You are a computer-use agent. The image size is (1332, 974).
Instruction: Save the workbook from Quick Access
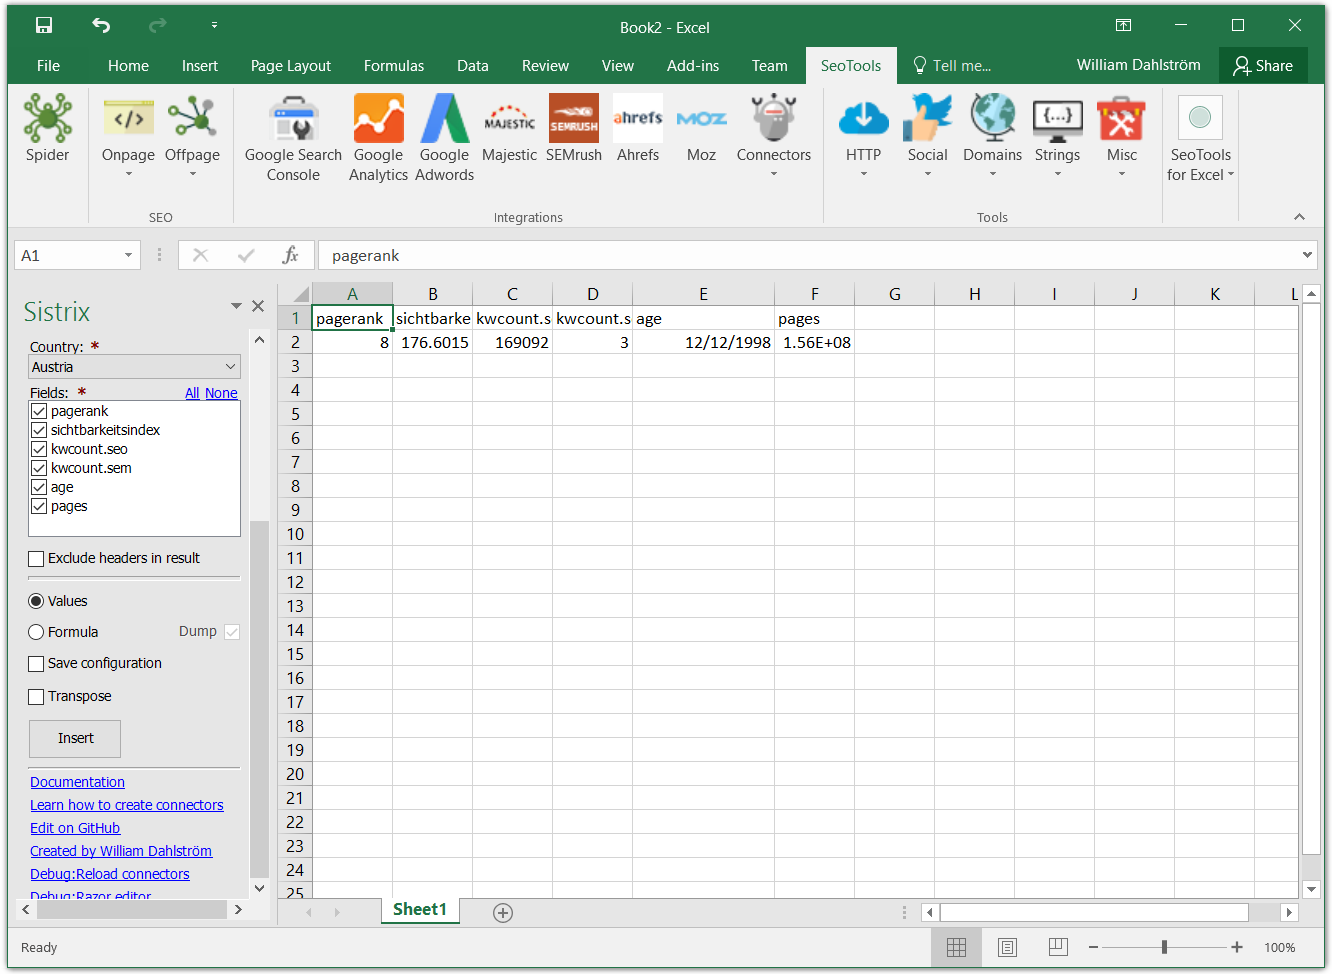coord(44,25)
